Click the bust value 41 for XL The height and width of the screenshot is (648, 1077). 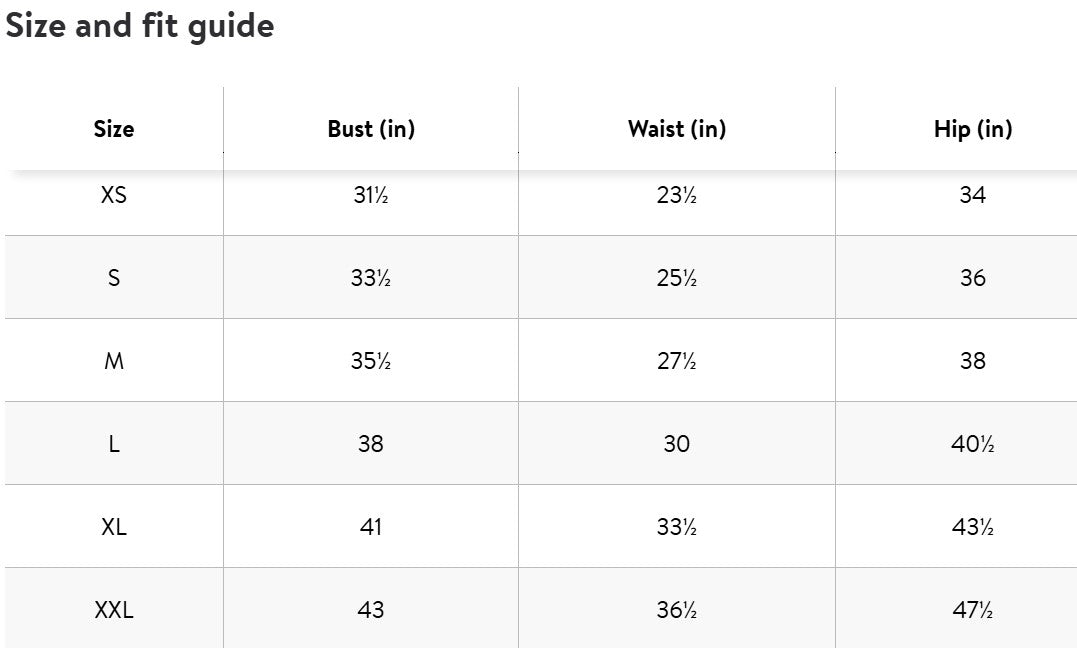[x=371, y=527]
